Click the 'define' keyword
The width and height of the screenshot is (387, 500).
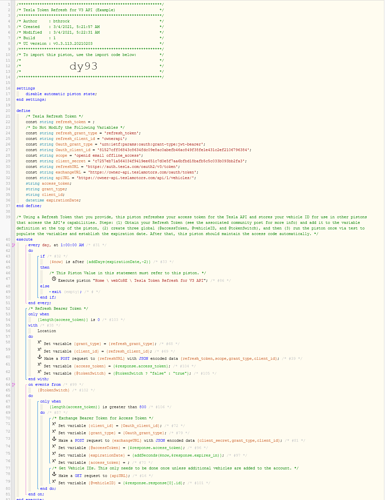23,111
